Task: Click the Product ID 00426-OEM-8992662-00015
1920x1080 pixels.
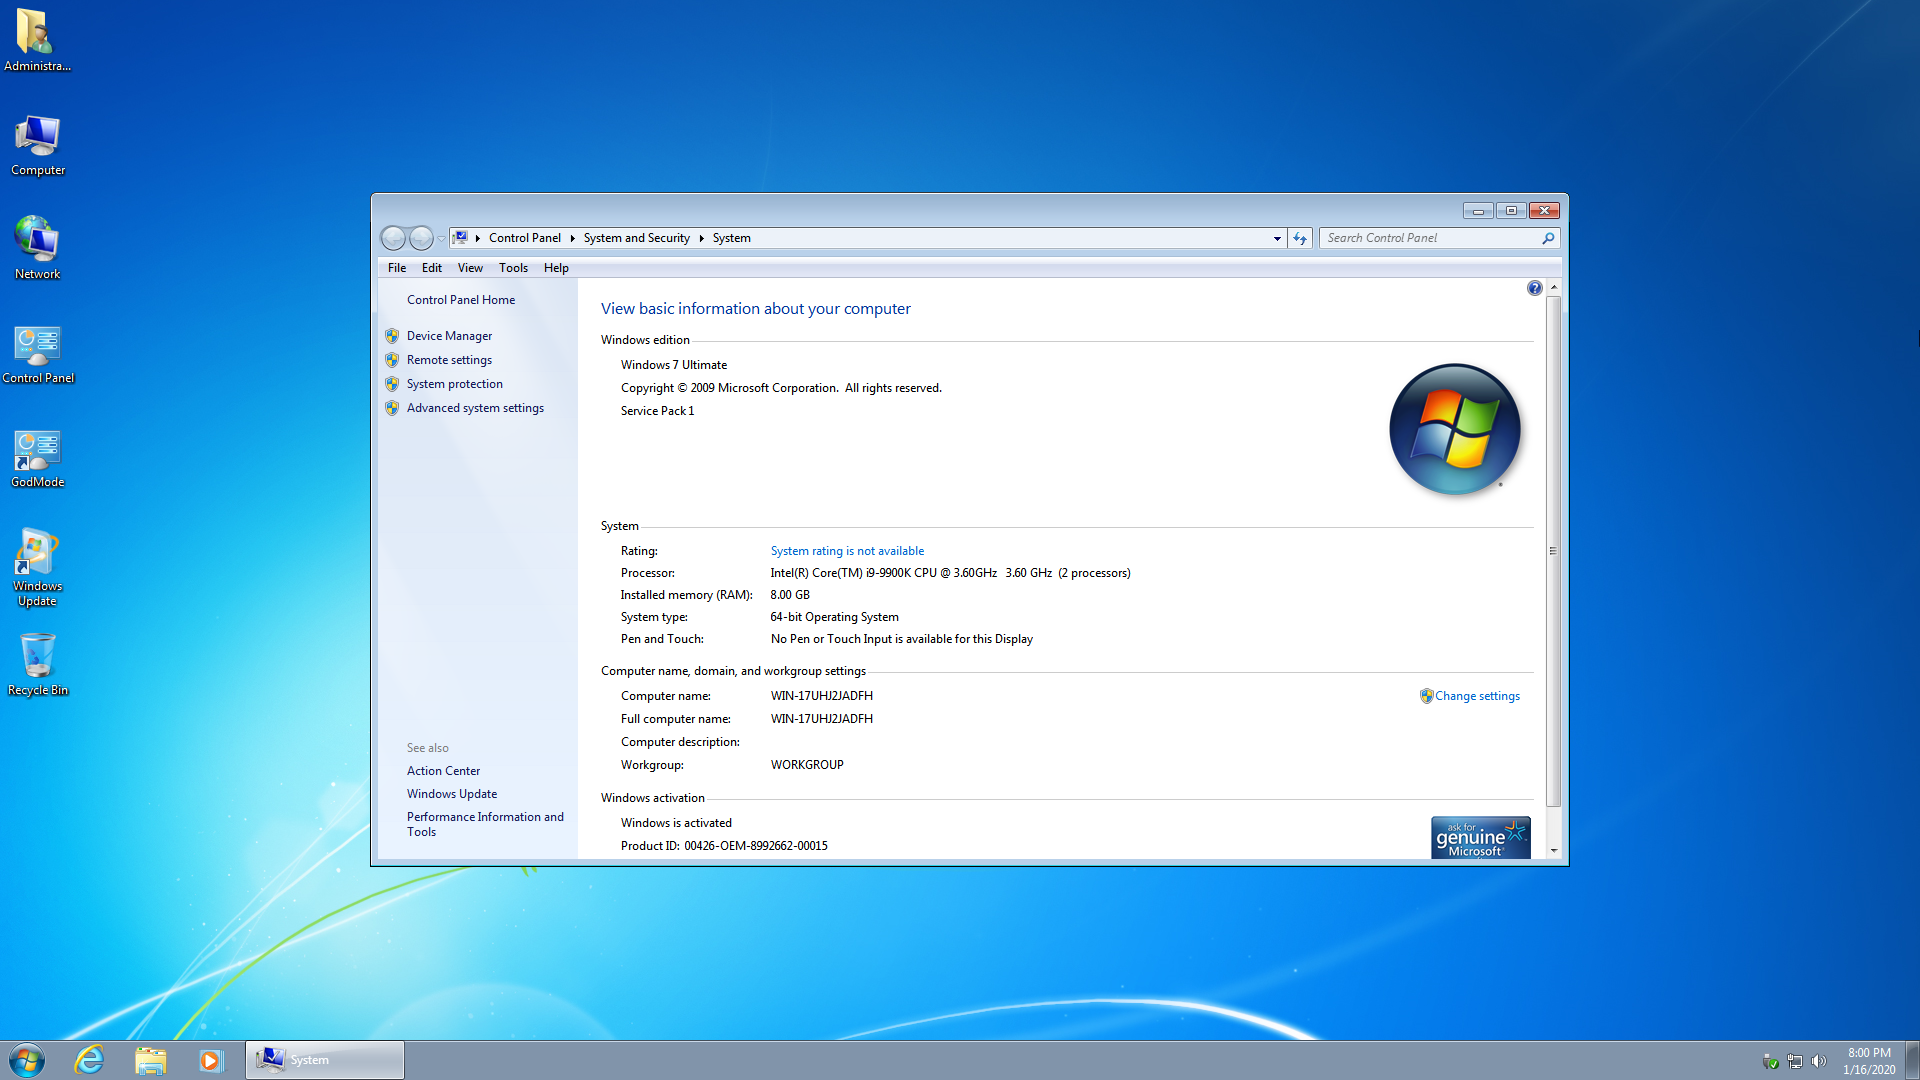Action: tap(724, 846)
